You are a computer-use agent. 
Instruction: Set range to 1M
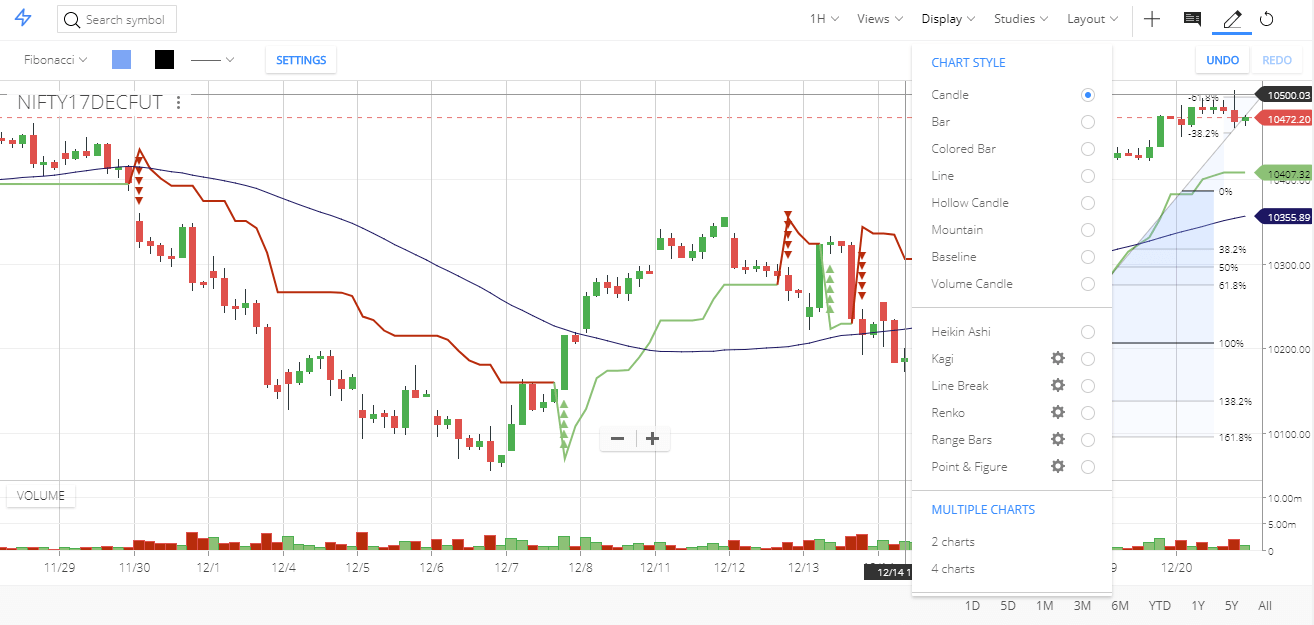tap(1044, 606)
